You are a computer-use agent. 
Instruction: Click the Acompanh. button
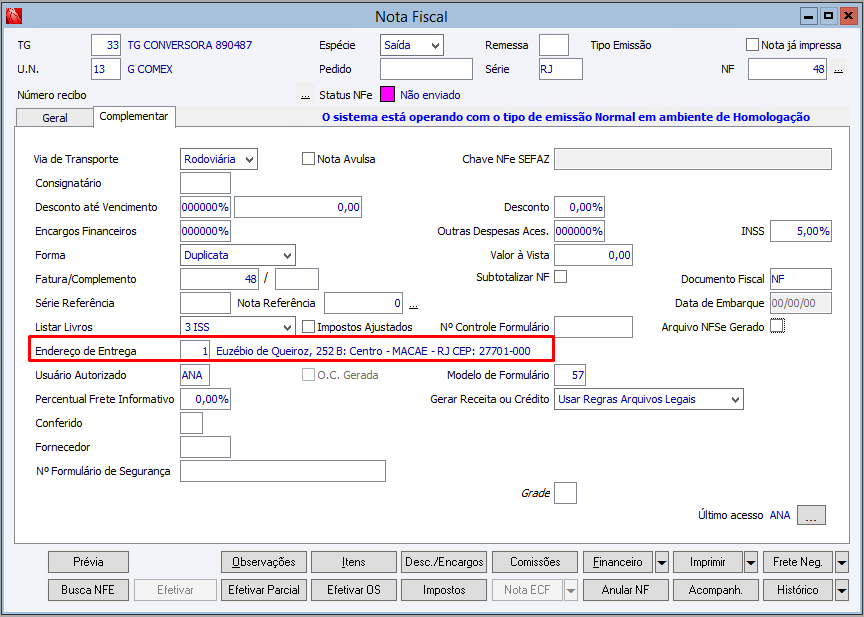pos(716,590)
